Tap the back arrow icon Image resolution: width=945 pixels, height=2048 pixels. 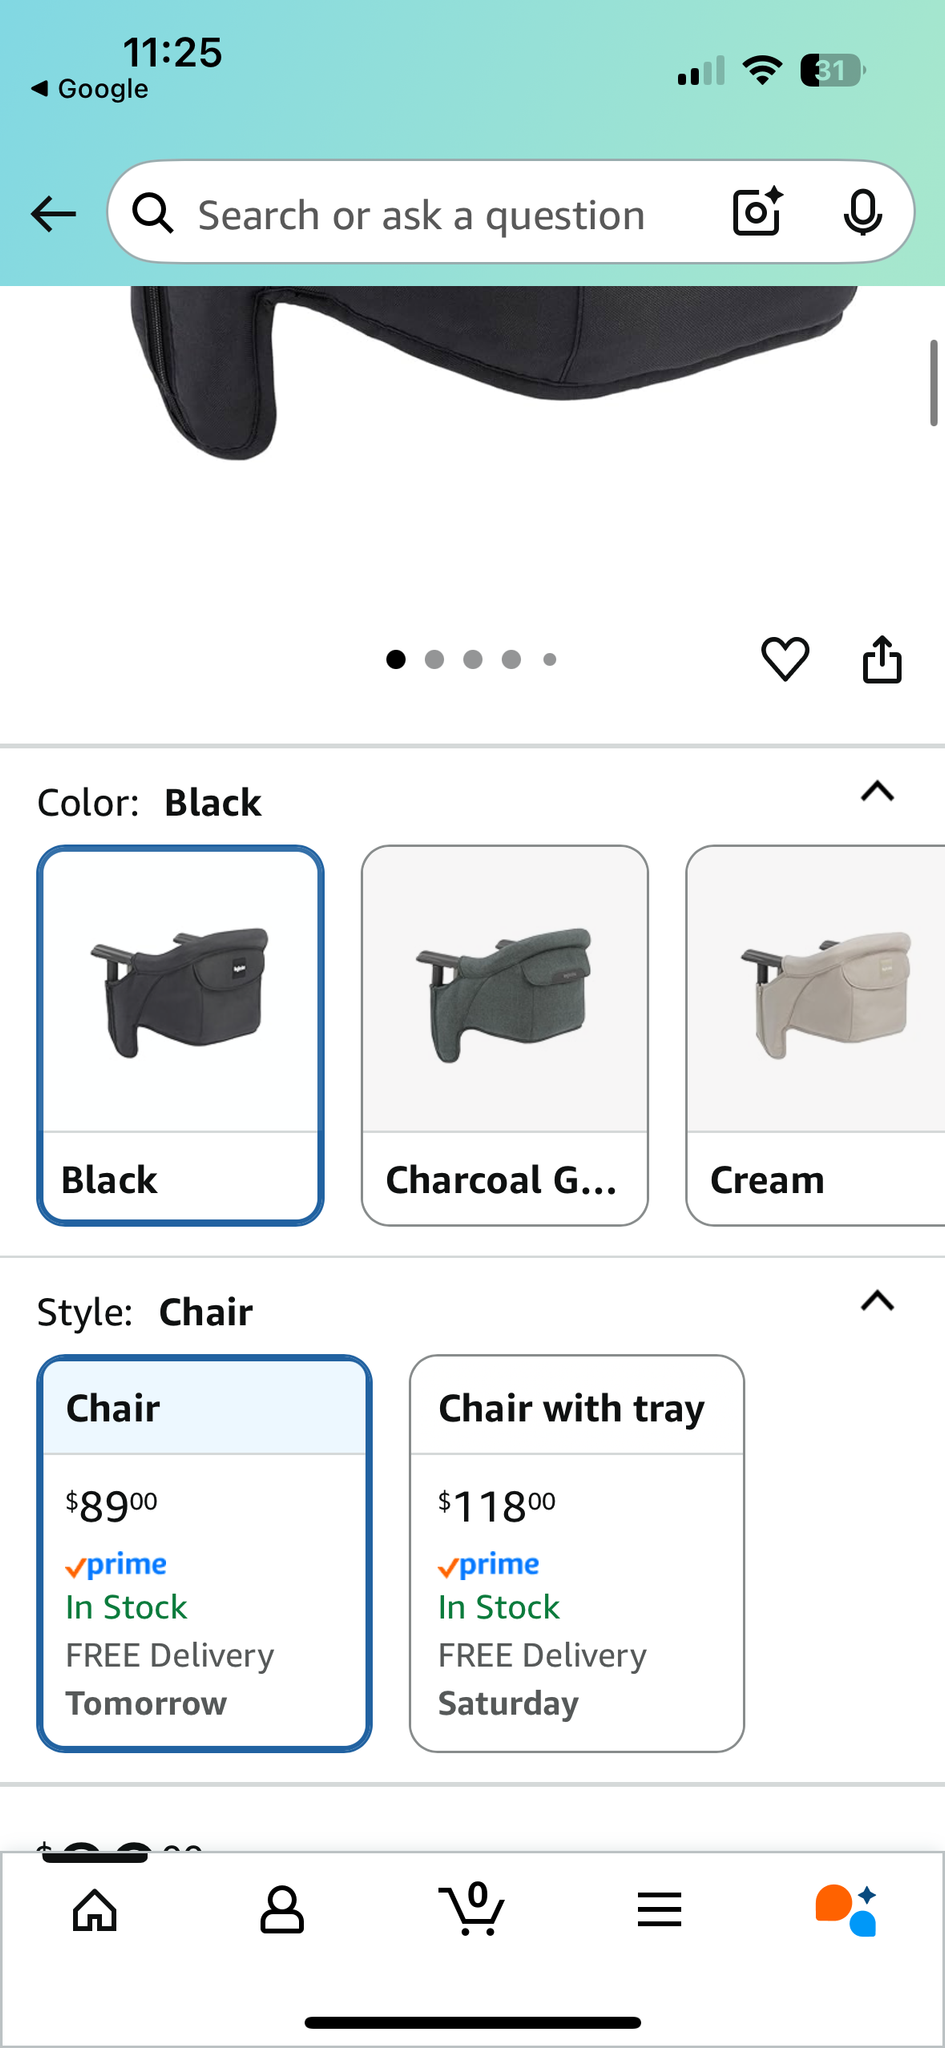point(54,213)
